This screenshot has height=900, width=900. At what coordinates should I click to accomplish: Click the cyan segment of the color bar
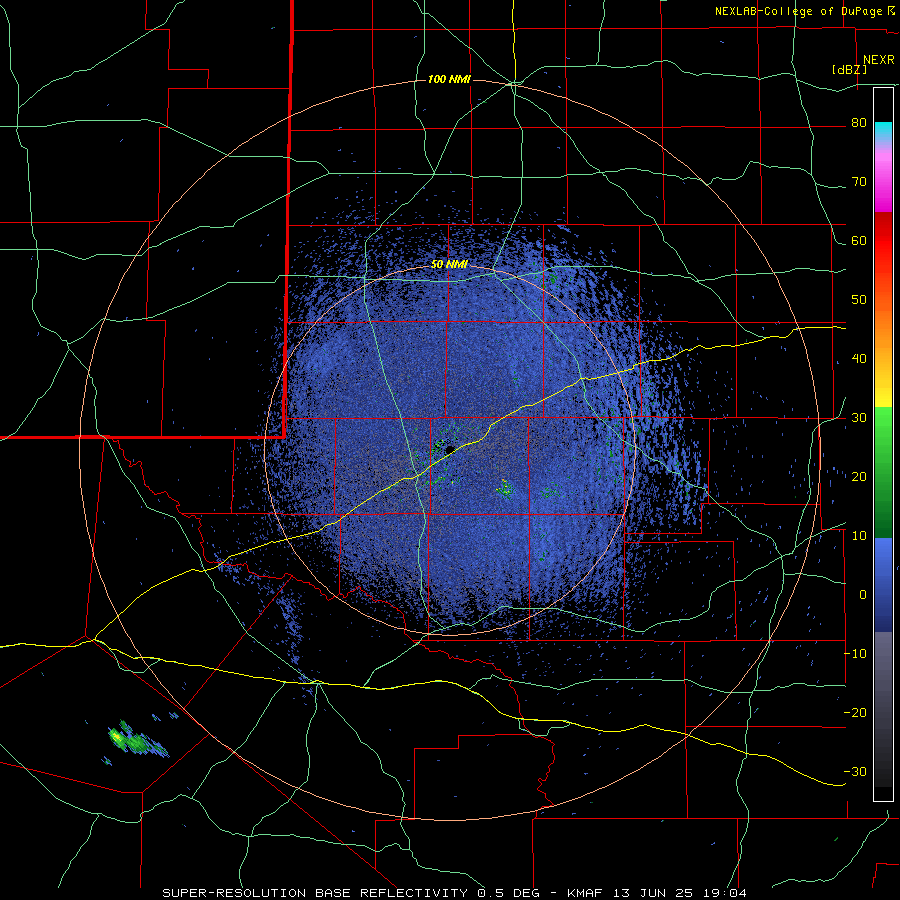point(883,132)
